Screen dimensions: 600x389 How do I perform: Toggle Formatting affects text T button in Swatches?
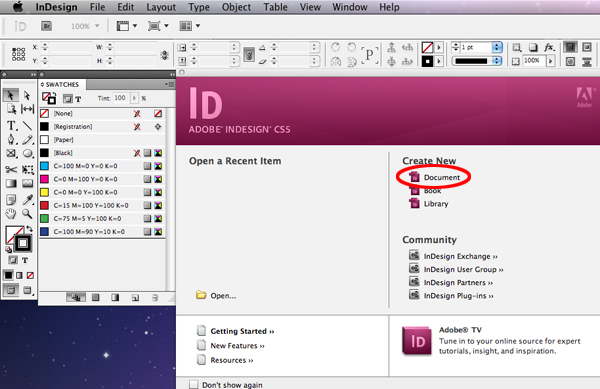tap(78, 99)
